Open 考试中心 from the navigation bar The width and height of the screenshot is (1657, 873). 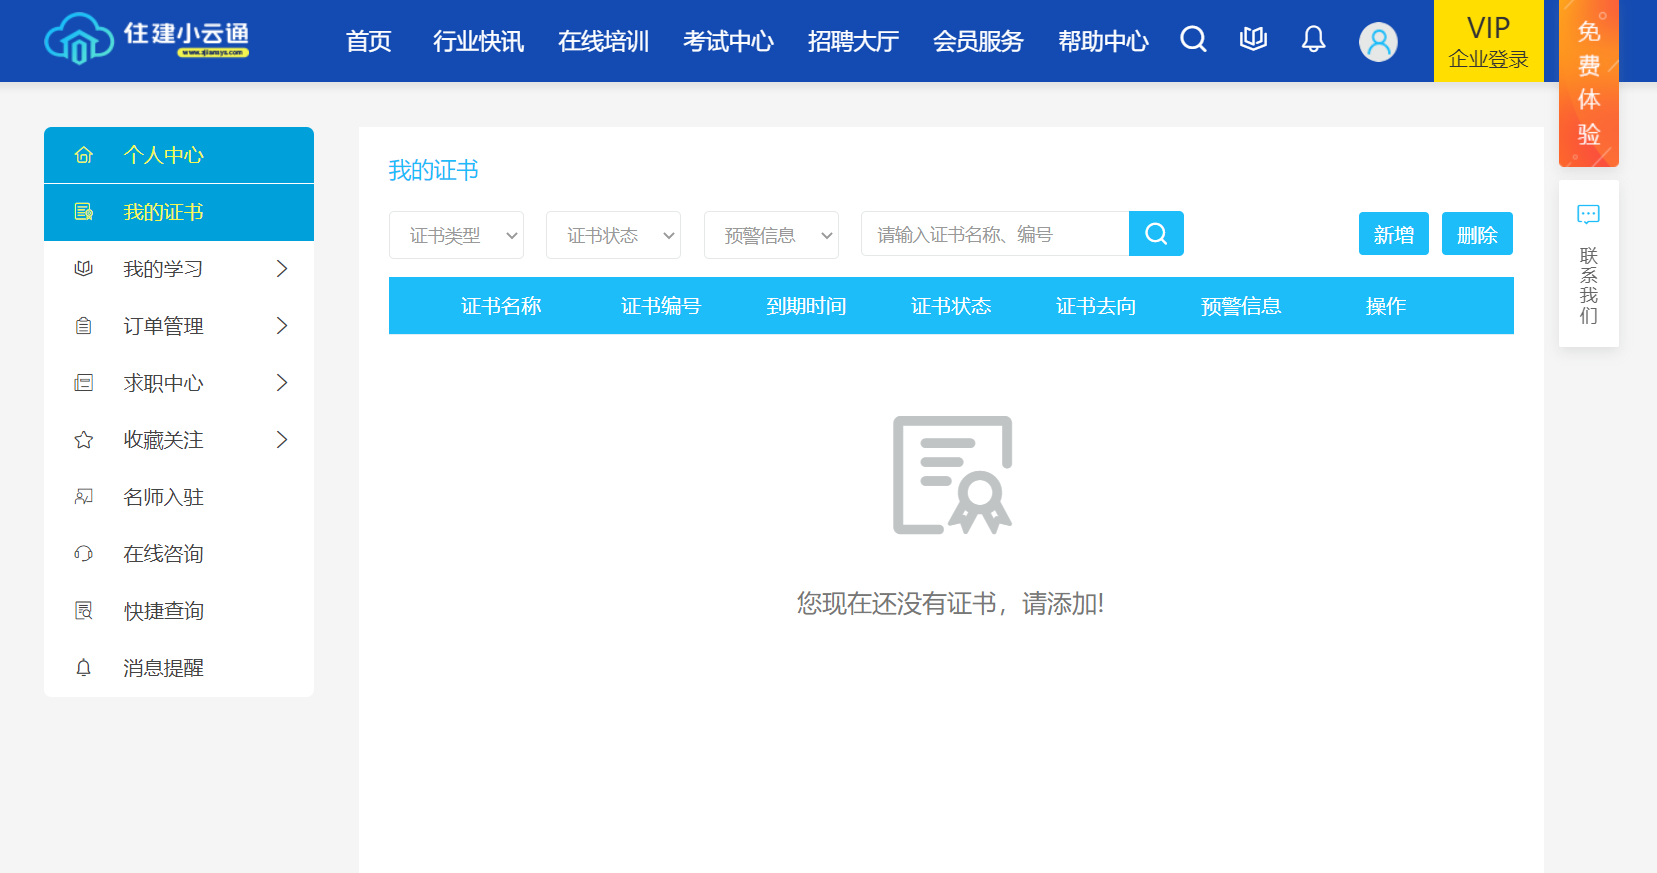(x=728, y=41)
